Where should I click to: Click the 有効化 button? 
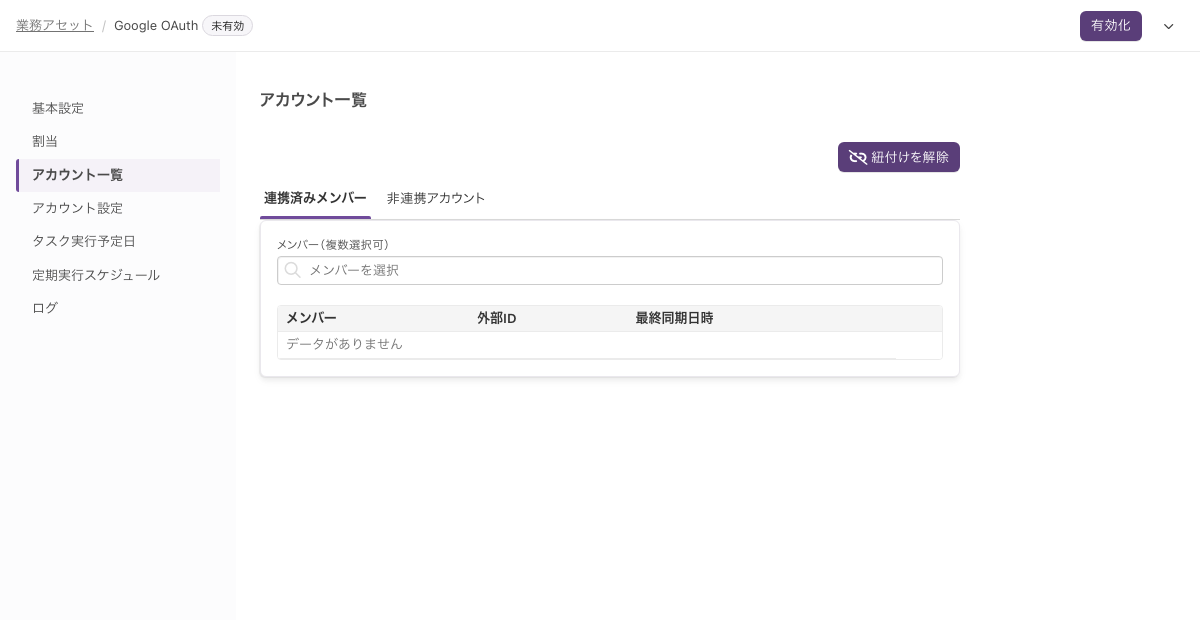1110,26
